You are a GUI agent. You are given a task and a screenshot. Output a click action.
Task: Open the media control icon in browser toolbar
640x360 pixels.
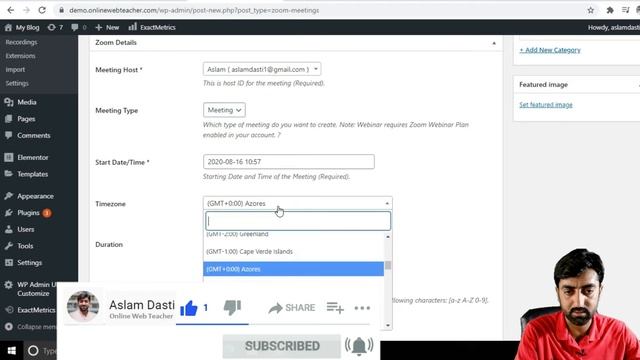tap(625, 10)
